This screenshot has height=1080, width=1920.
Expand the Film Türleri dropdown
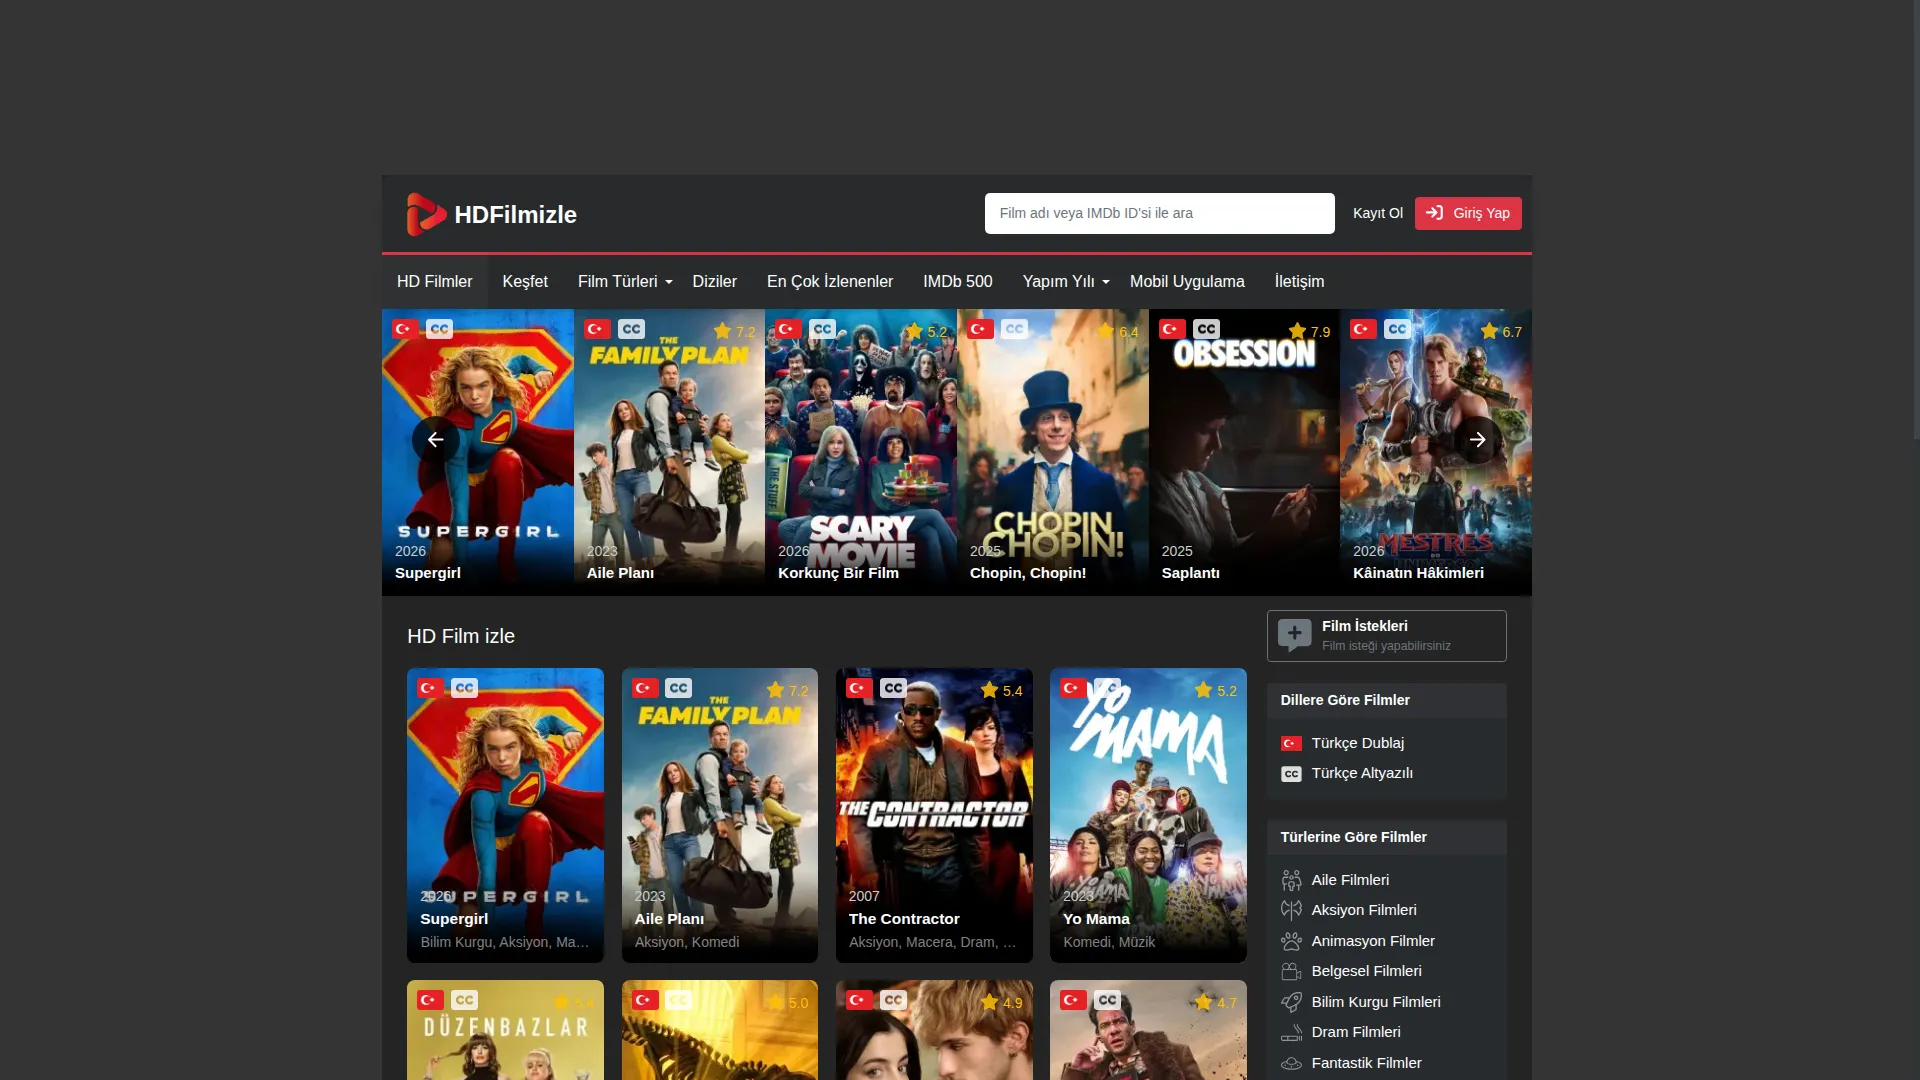(625, 282)
